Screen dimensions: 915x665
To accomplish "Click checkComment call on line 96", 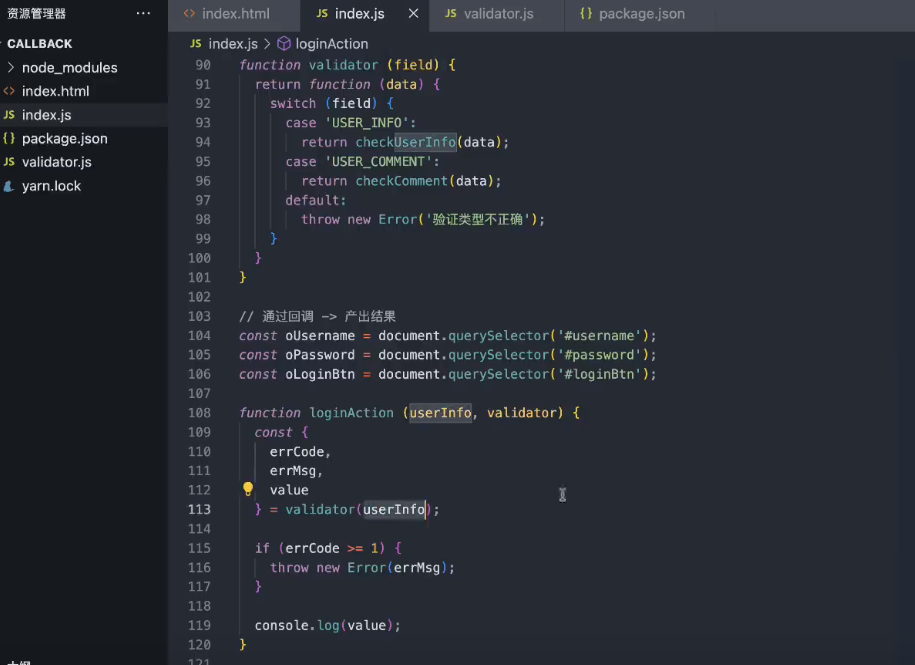I will [x=401, y=181].
